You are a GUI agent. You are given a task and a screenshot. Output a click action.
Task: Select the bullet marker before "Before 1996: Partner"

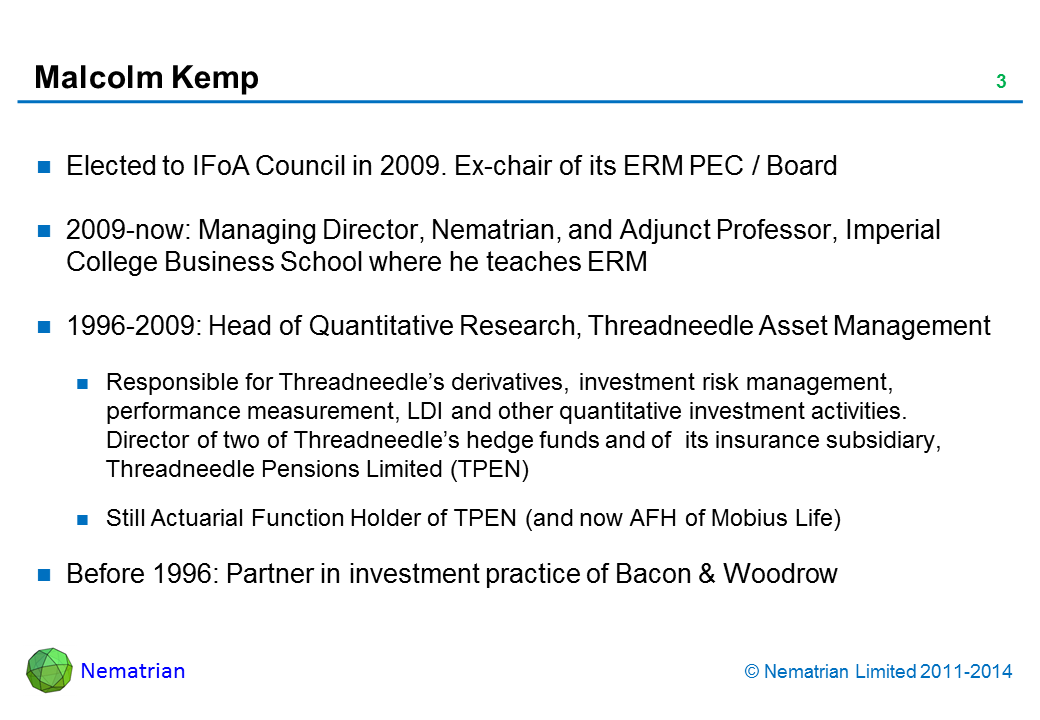coord(45,575)
